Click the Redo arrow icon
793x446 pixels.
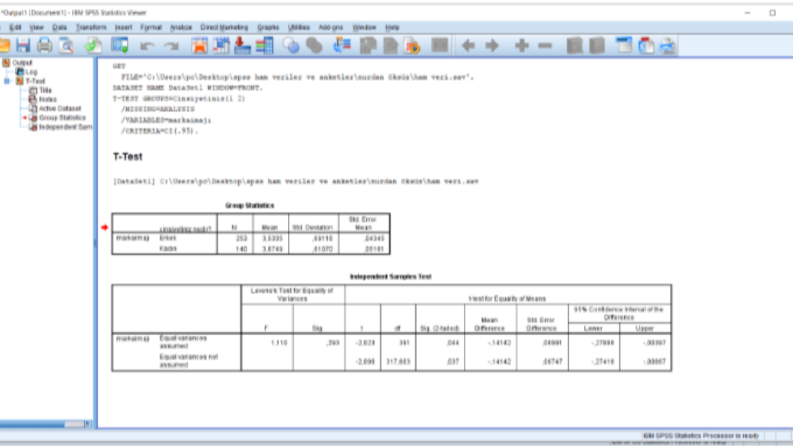coord(171,46)
